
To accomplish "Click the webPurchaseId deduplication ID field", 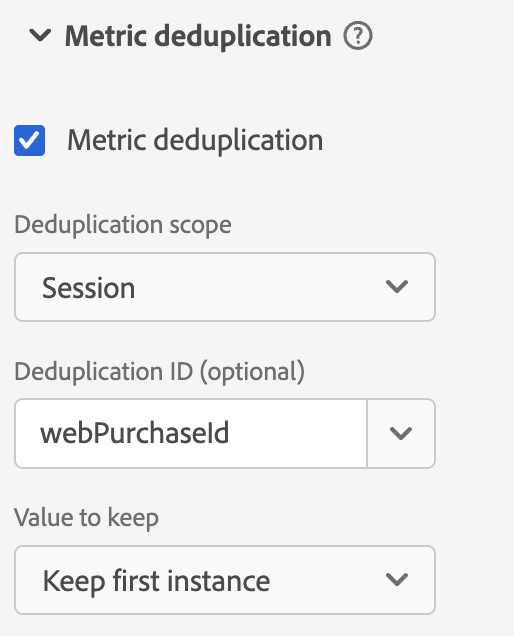I will tap(191, 433).
